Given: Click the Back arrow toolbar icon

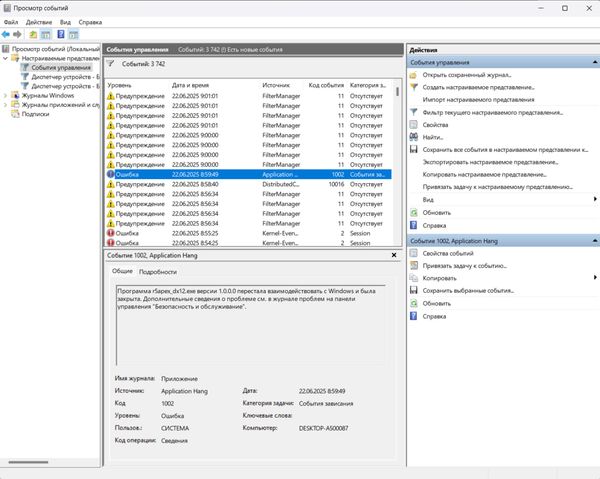Looking at the screenshot, I should click(x=6, y=34).
